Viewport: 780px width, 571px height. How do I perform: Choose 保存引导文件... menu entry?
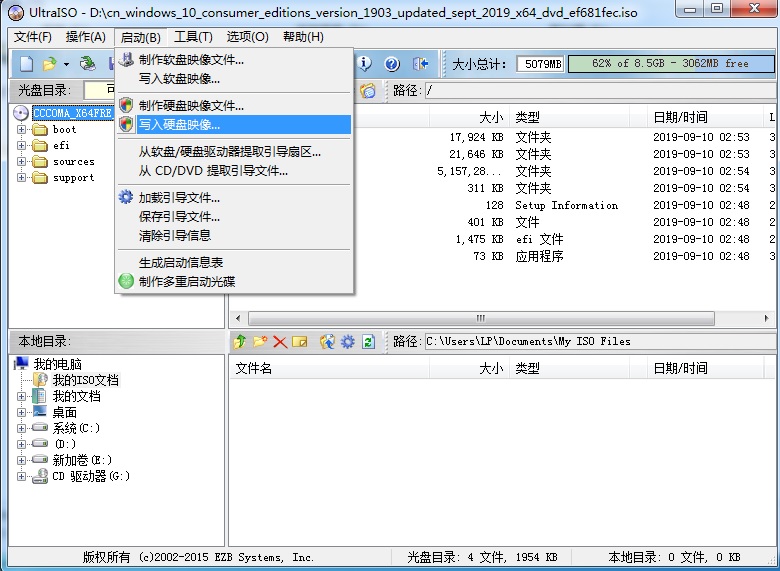(234, 216)
